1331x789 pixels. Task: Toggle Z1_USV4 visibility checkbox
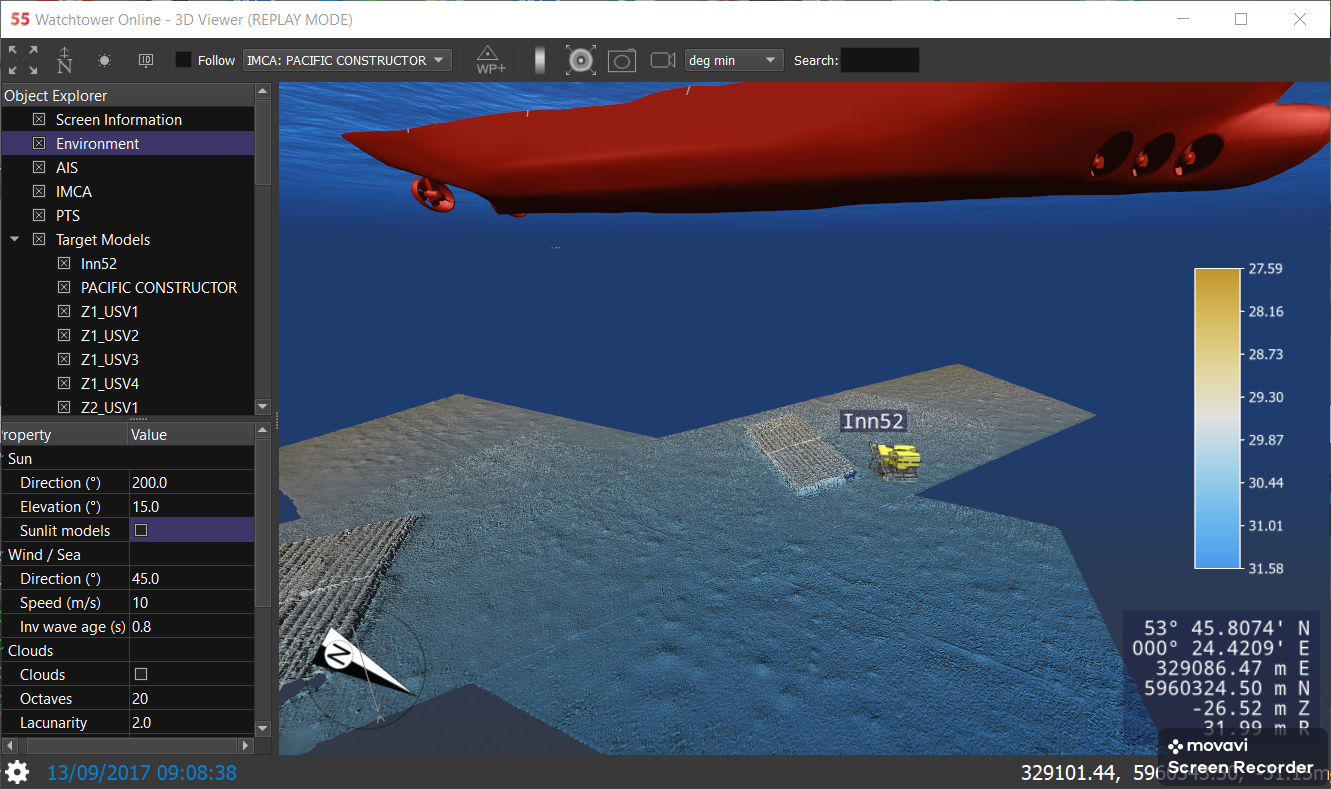pos(64,383)
